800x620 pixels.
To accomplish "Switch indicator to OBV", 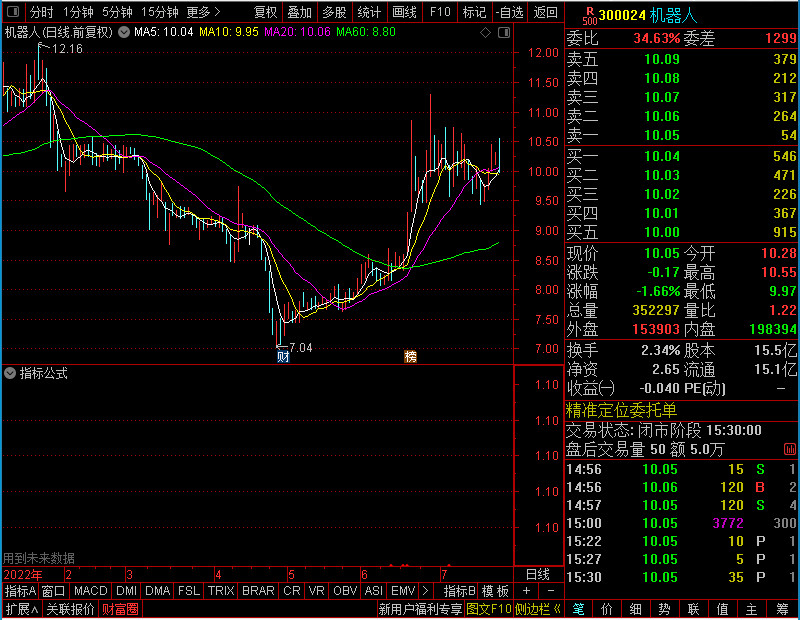I will pos(345,591).
